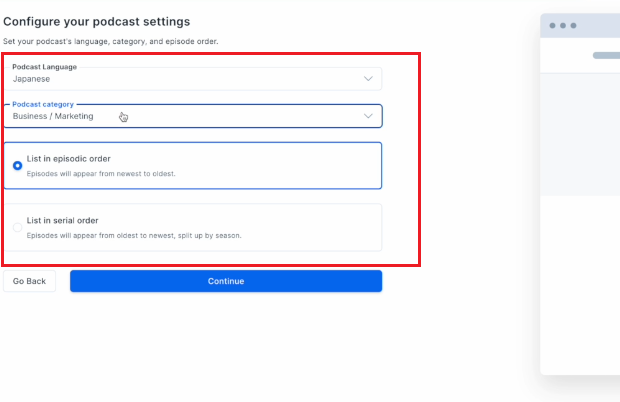Click the blue Continue button
This screenshot has height=402, width=620.
[x=226, y=281]
